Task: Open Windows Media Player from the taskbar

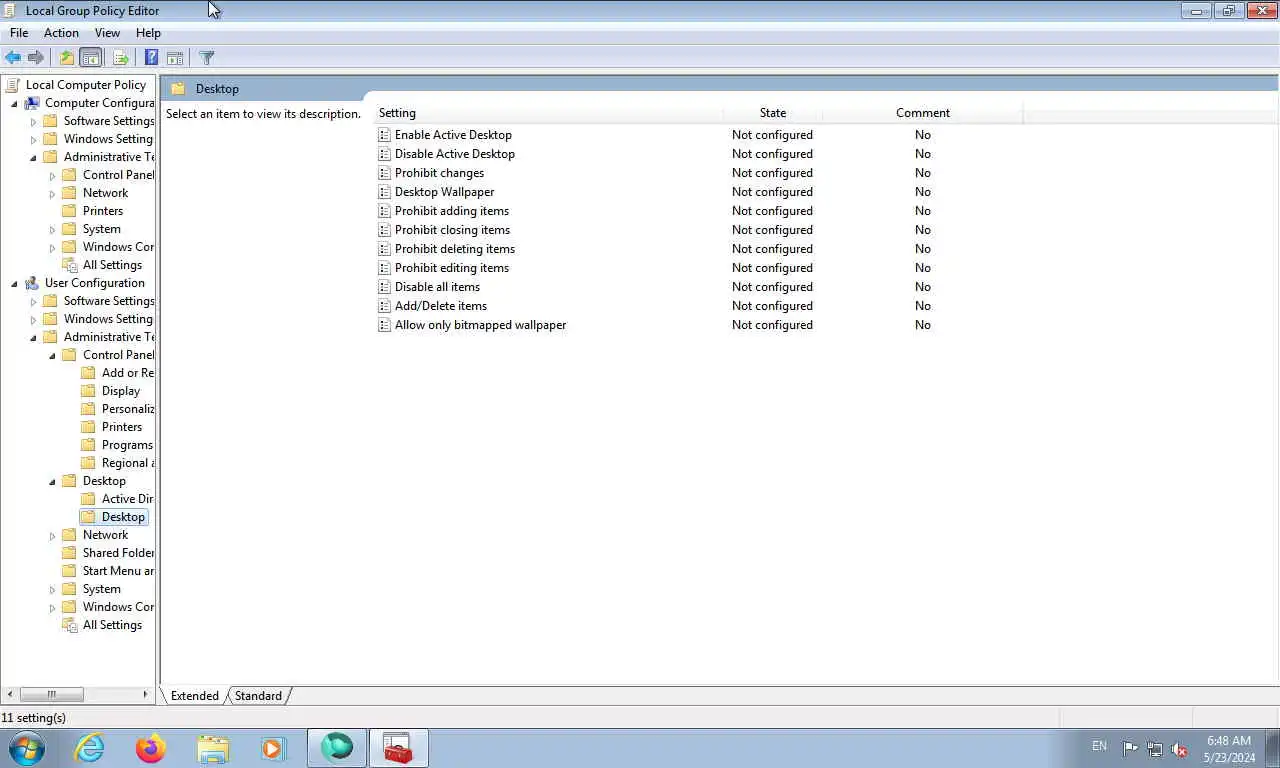Action: tap(274, 748)
